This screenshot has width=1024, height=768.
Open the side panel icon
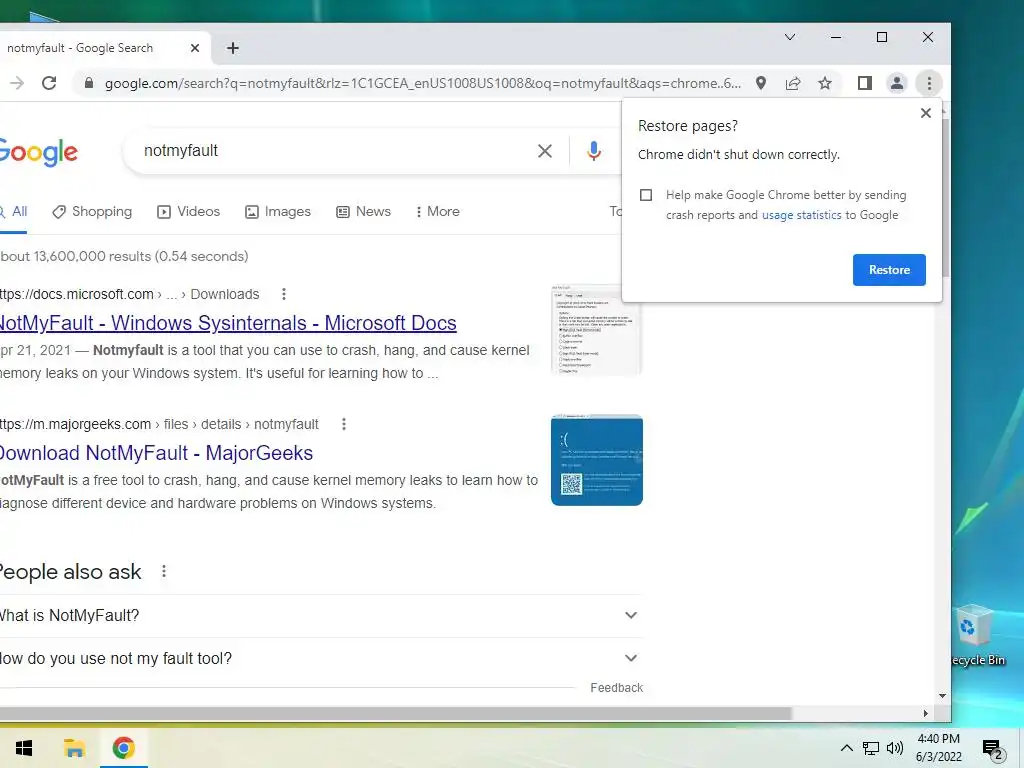(x=865, y=83)
